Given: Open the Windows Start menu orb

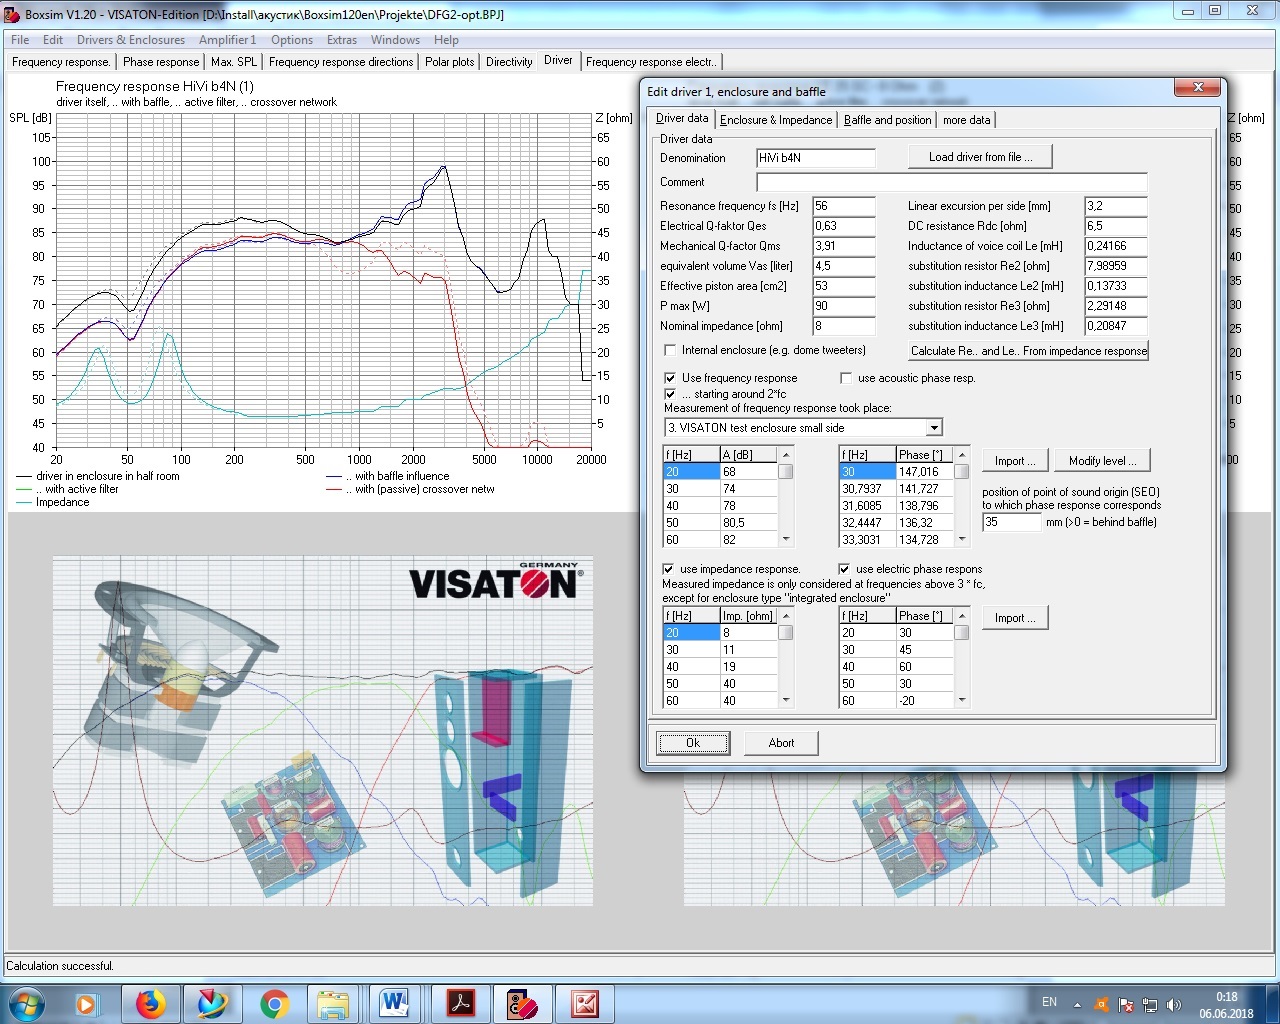Looking at the screenshot, I should click(x=27, y=1003).
